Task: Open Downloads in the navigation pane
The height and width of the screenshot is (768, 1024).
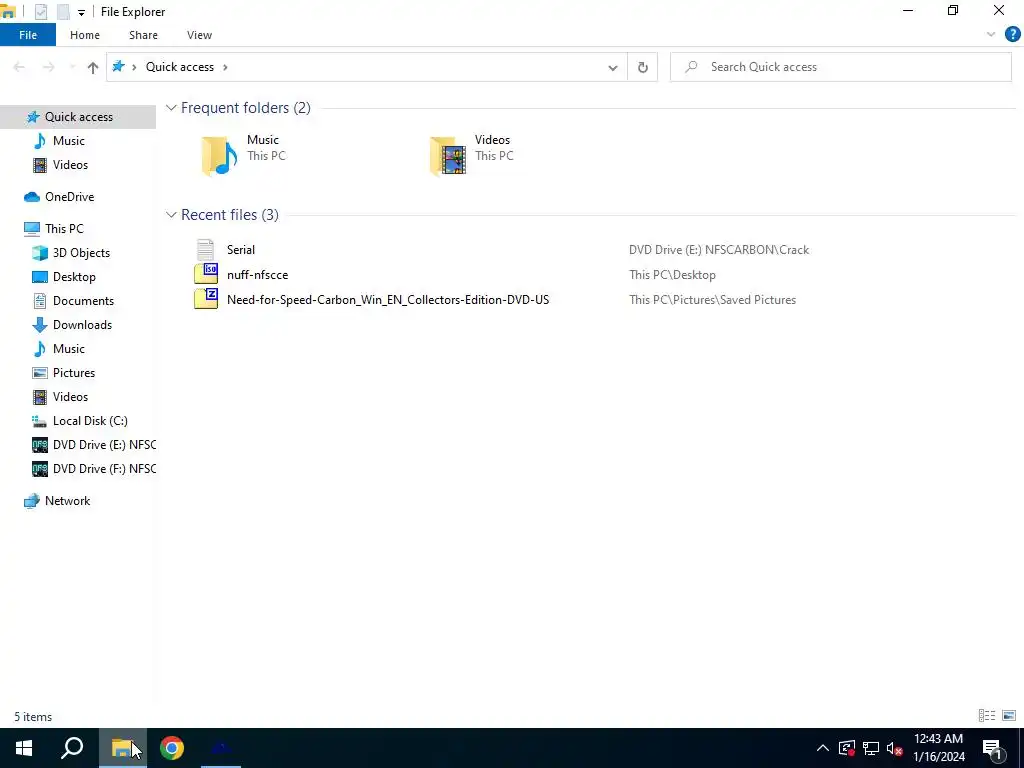Action: tap(82, 325)
